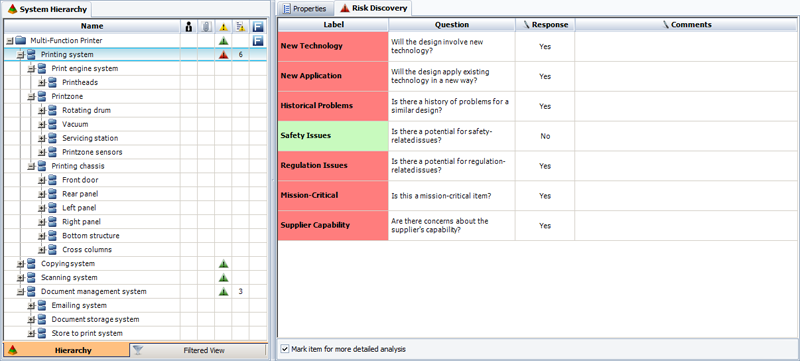Viewport: 800px width, 361px height.
Task: Click the Regulation Issues label cell
Action: (333, 166)
